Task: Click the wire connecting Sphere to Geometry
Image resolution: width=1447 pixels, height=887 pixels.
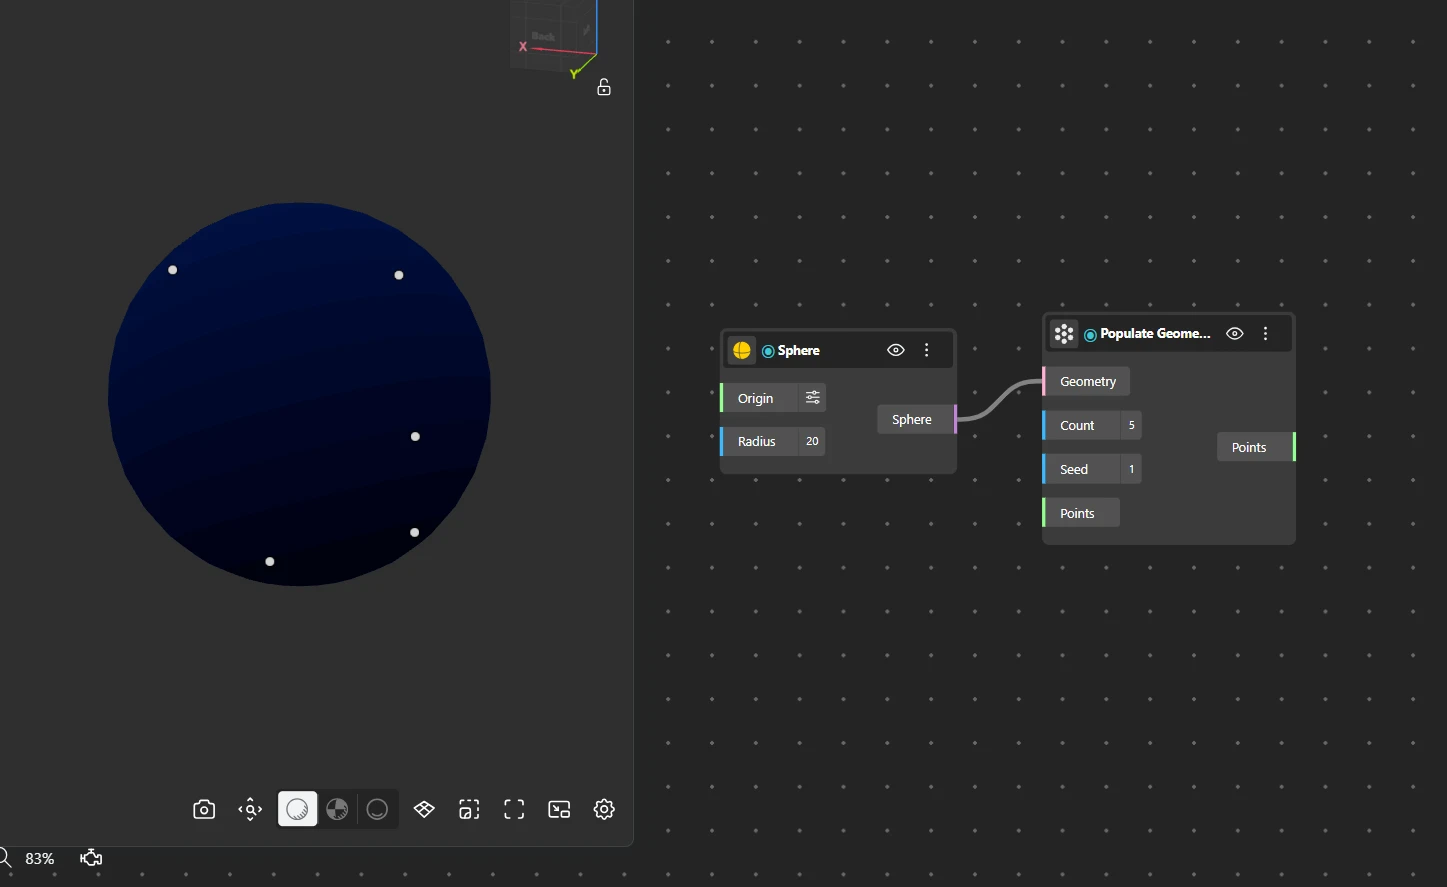Action: (x=1000, y=400)
